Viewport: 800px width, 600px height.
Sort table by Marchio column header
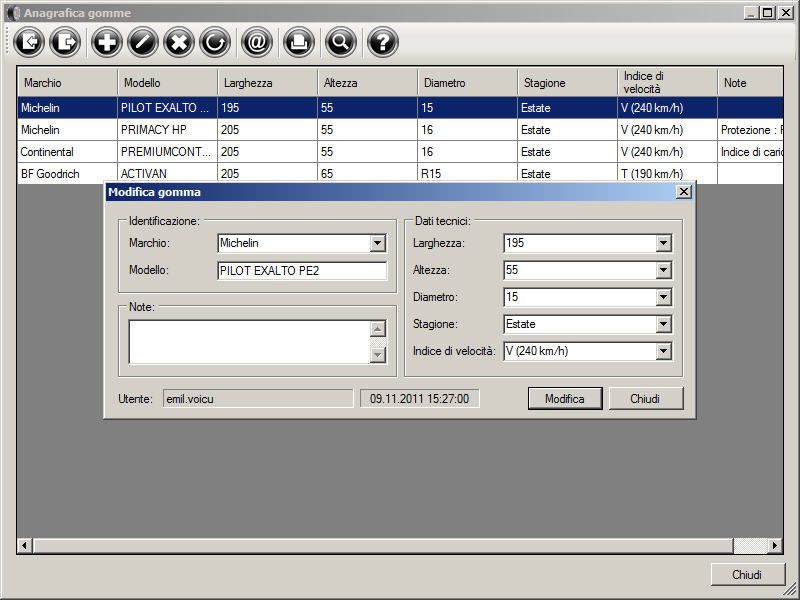(67, 83)
